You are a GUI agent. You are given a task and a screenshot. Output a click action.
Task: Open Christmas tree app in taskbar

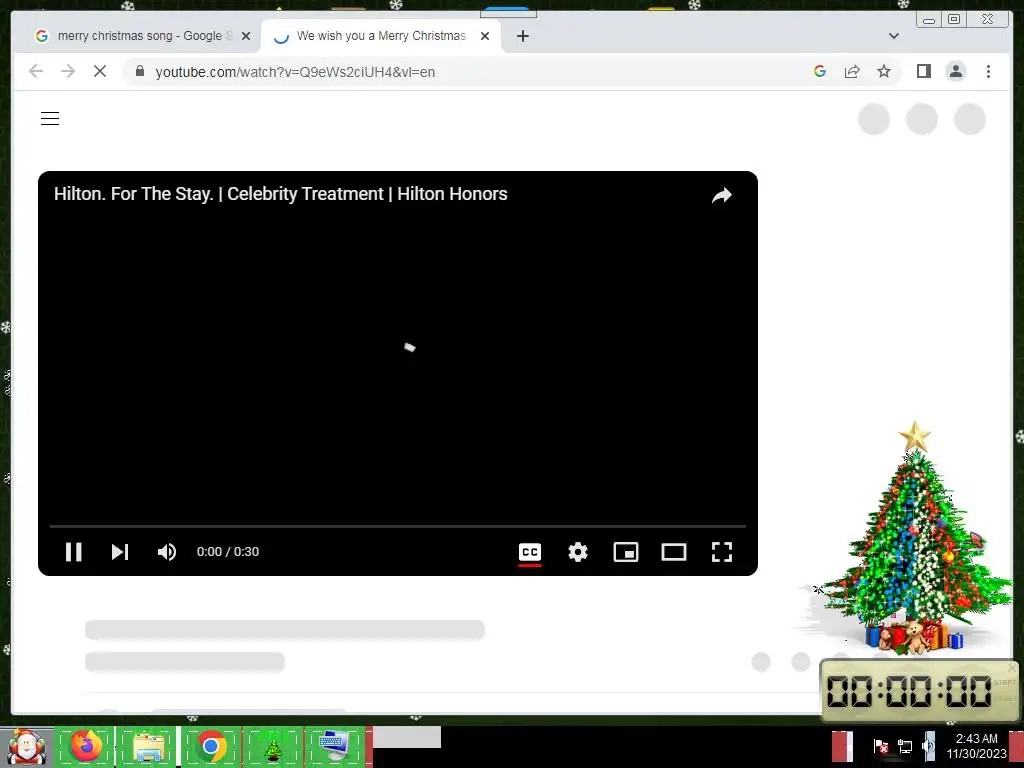(273, 746)
